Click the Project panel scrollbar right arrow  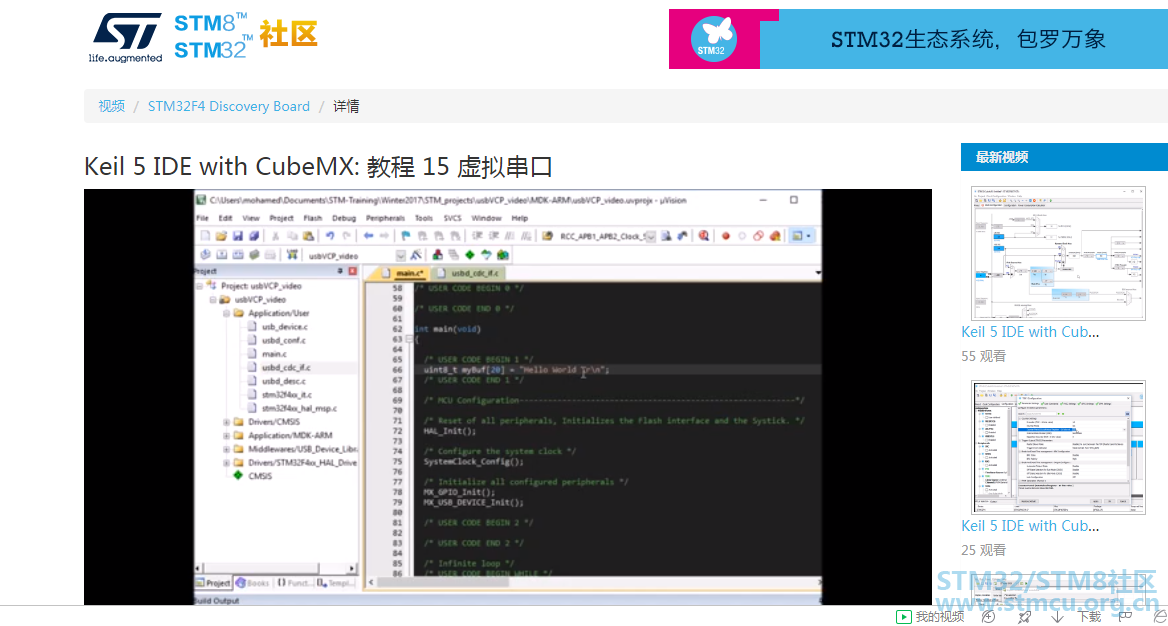(x=352, y=568)
